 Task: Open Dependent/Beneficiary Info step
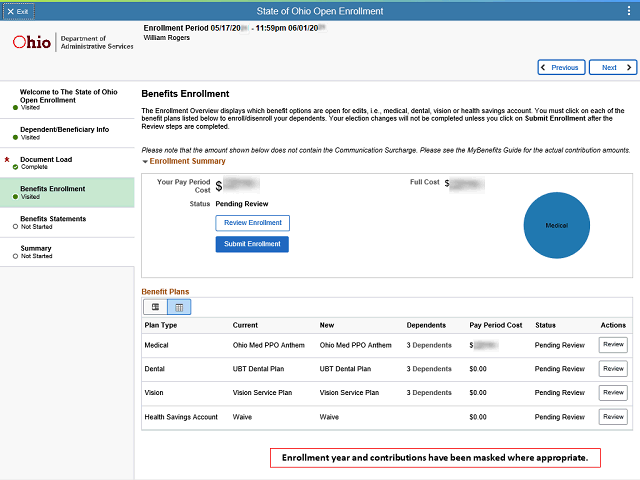click(x=67, y=133)
